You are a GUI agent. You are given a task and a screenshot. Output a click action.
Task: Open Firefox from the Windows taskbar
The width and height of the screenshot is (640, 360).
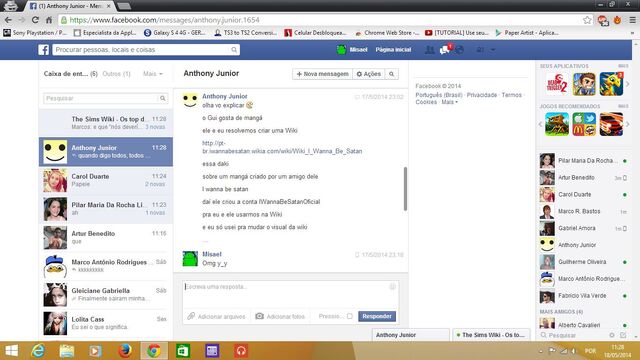(x=125, y=351)
